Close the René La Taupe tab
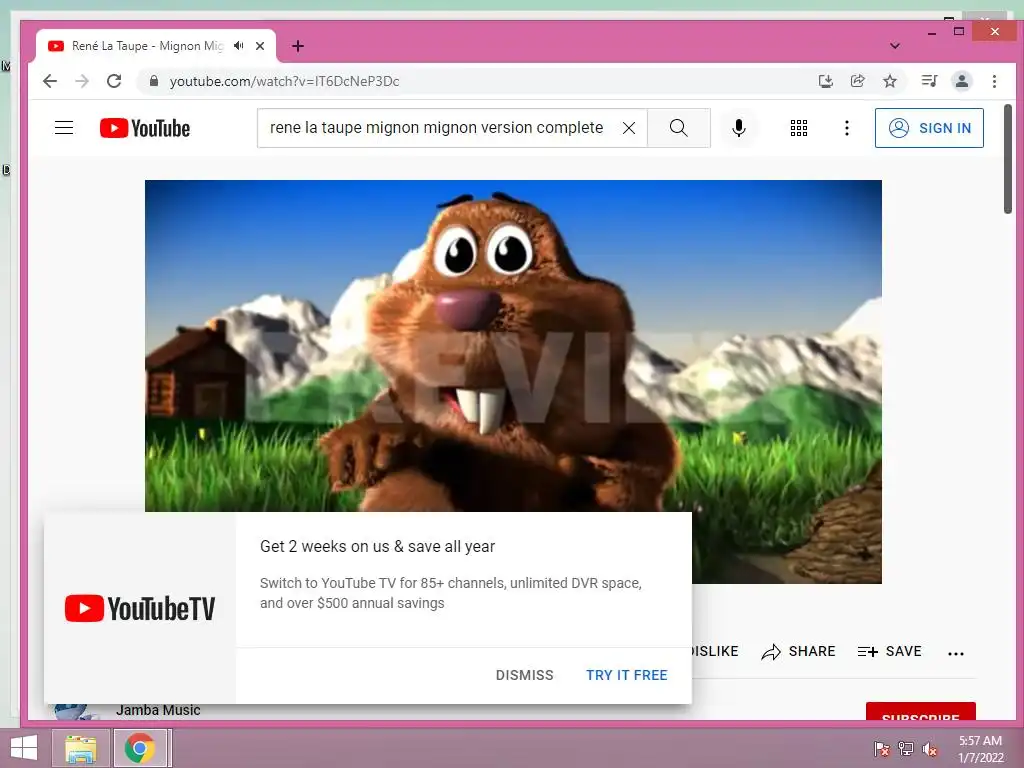The height and width of the screenshot is (768, 1024). click(x=260, y=46)
